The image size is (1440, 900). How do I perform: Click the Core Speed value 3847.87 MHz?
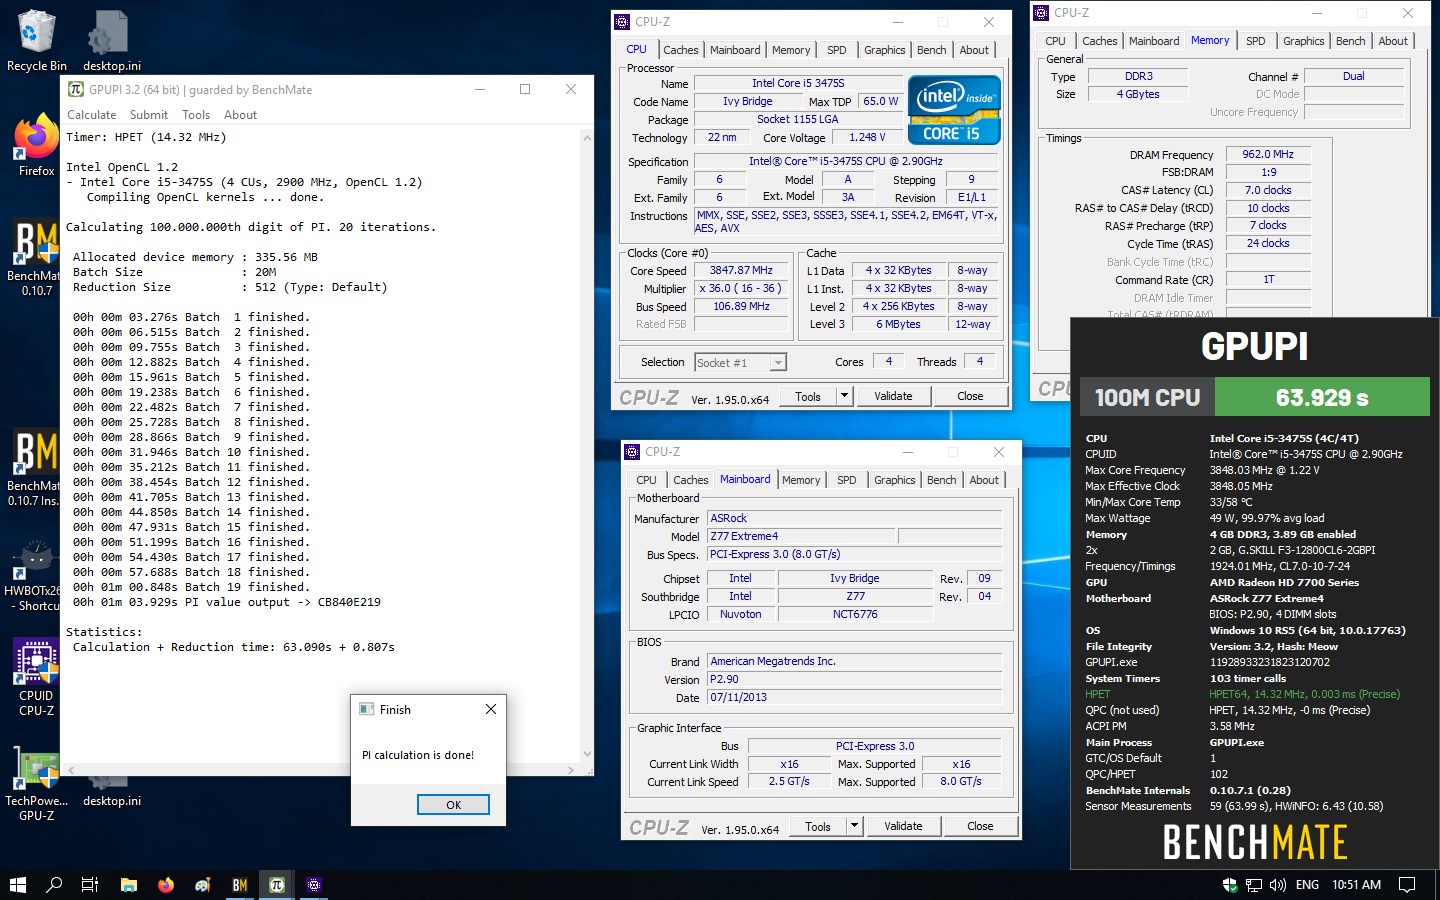click(x=741, y=270)
